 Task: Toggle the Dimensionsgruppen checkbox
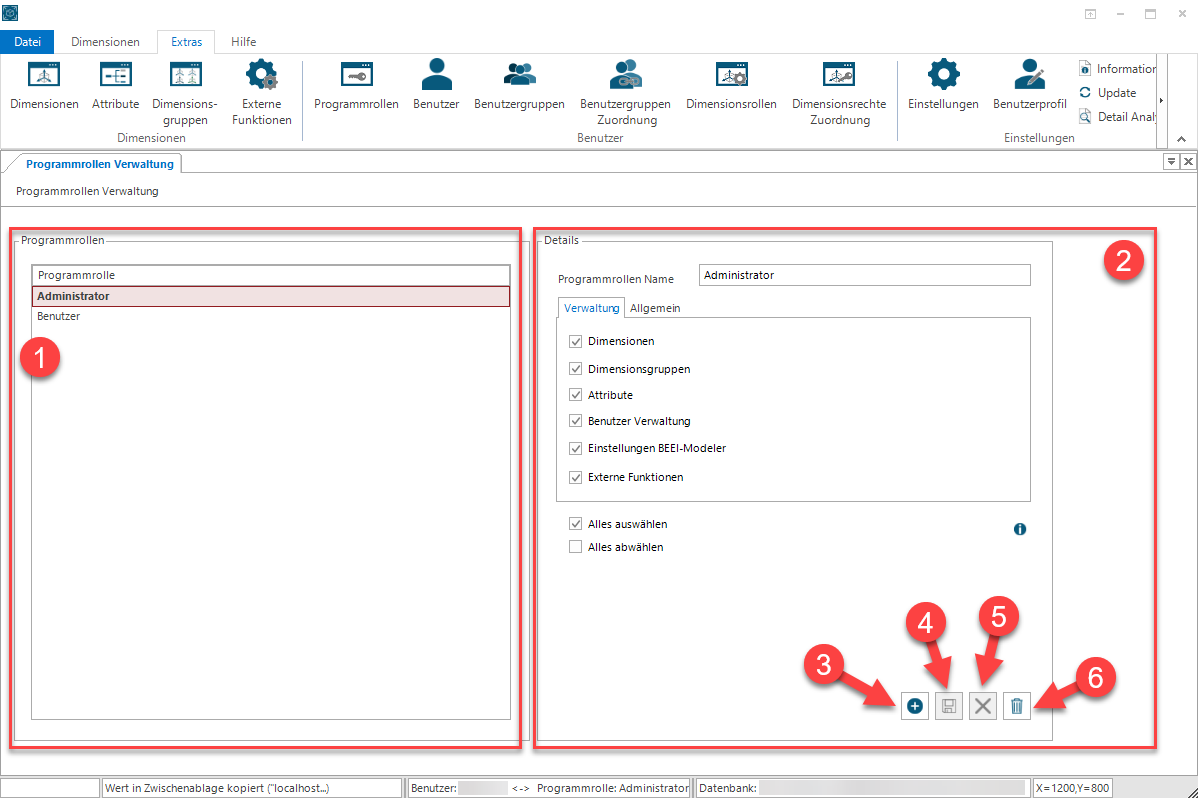coord(575,368)
